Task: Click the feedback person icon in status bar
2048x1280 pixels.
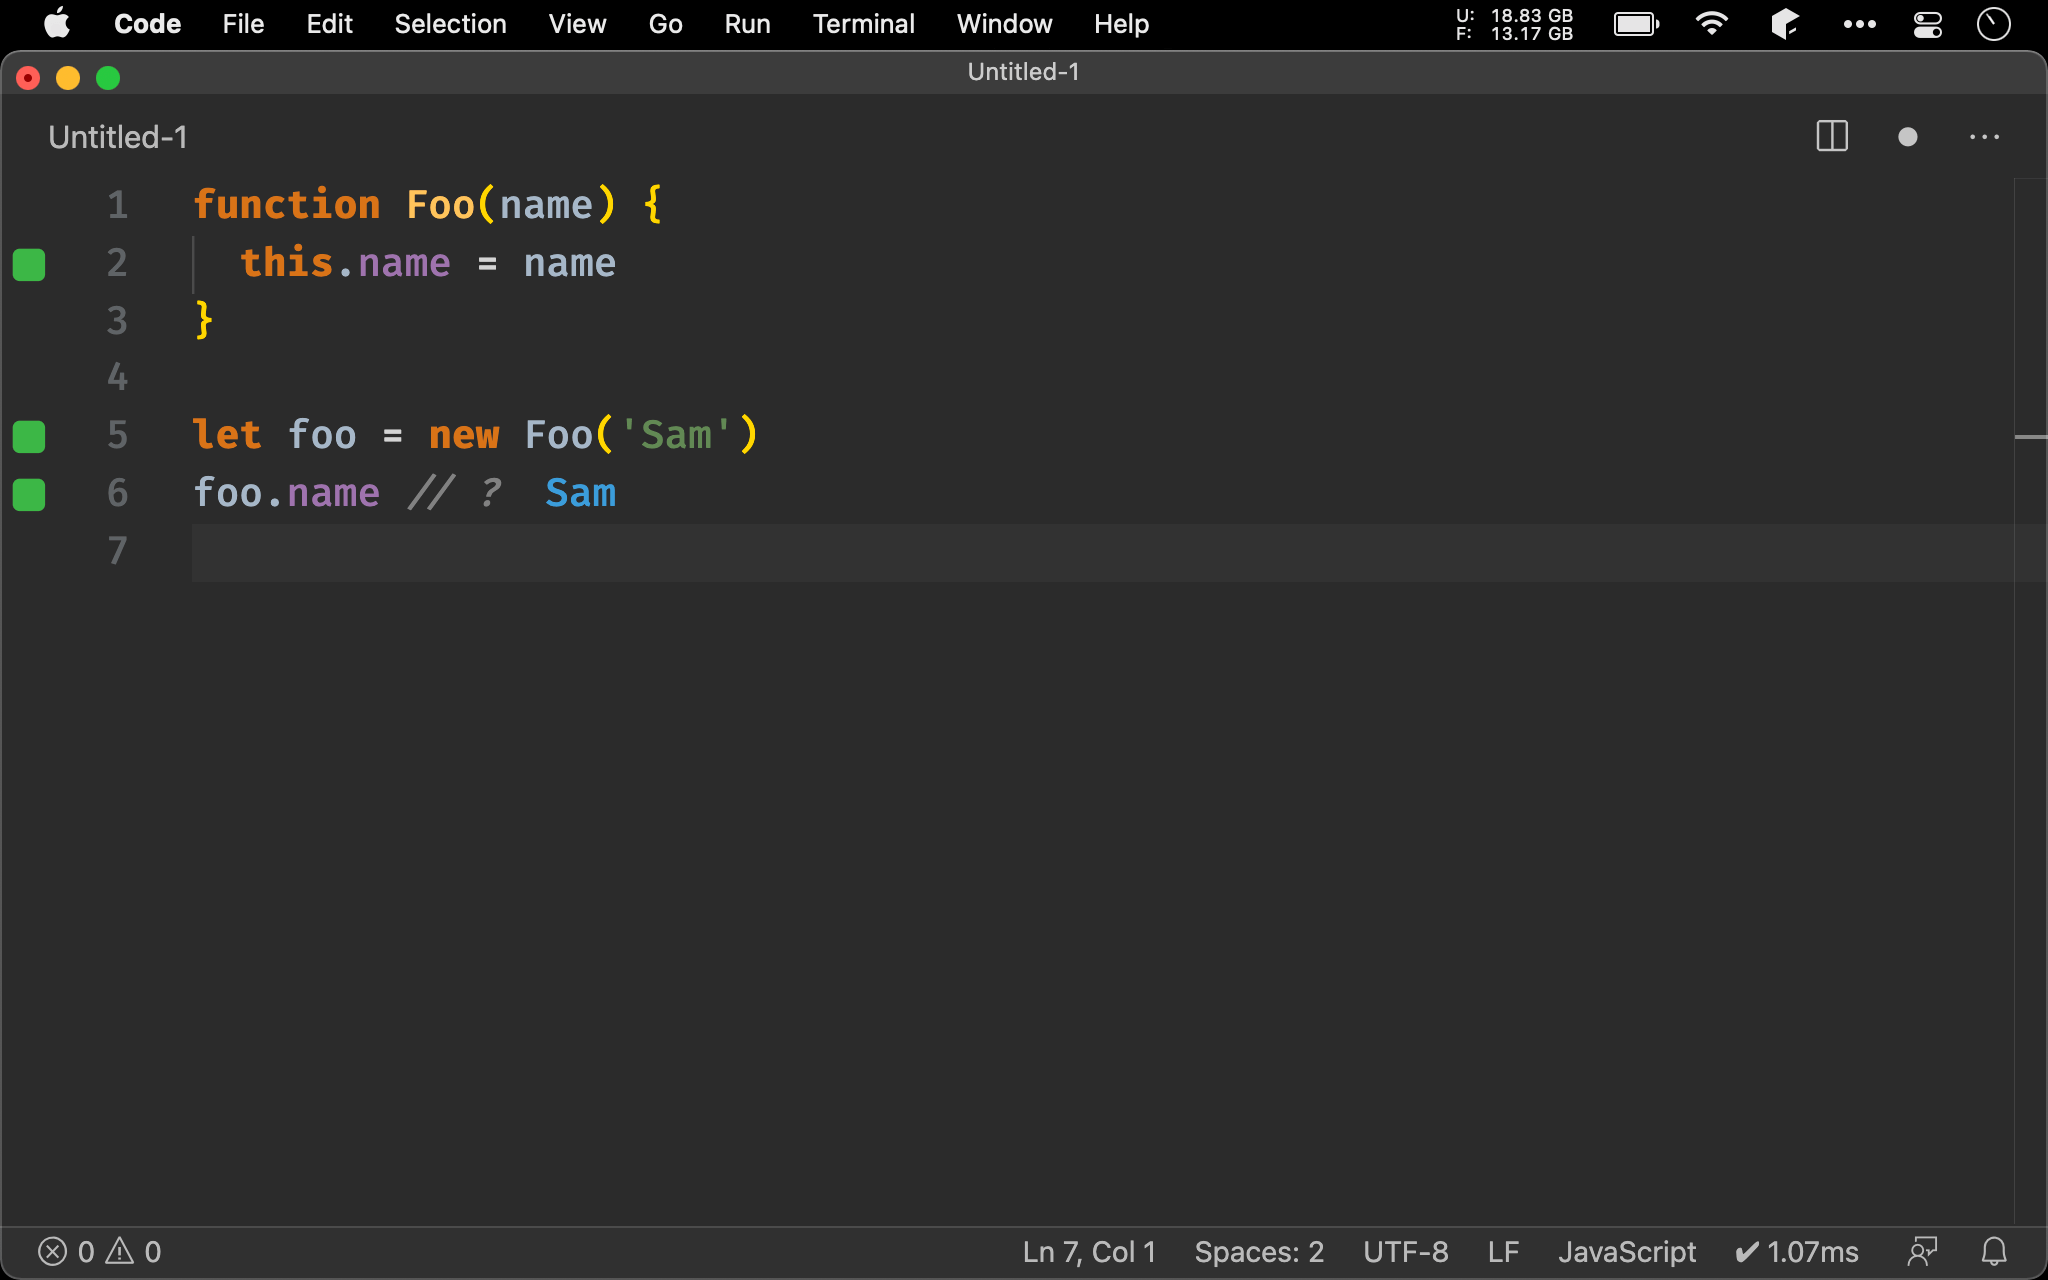Action: [1922, 1251]
